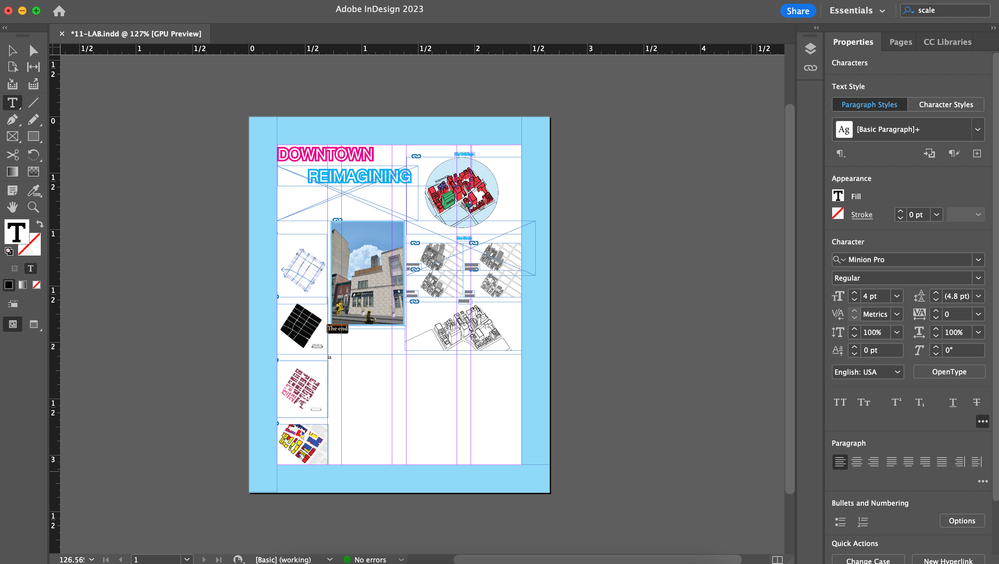Toggle formatting affects container

point(15,268)
